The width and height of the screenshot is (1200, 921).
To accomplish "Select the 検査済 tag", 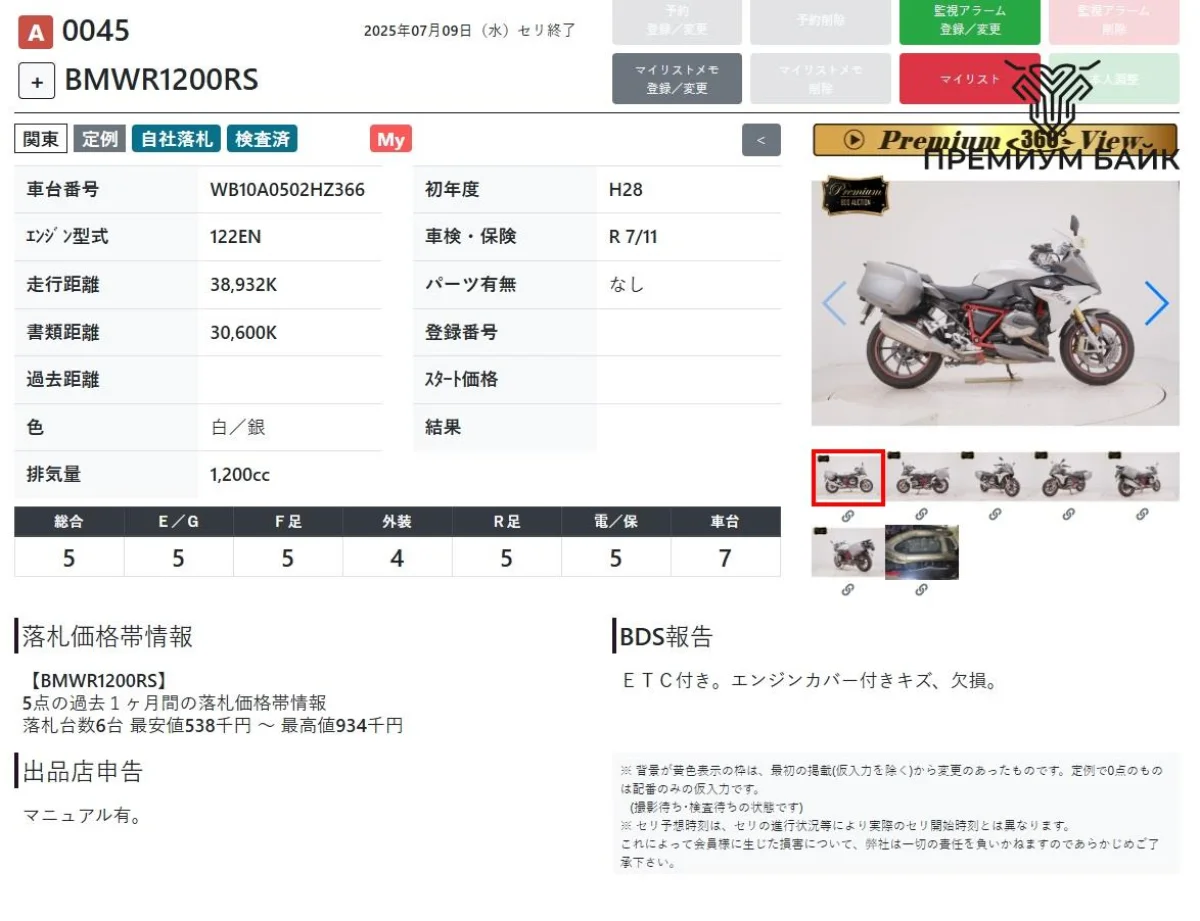I will point(262,139).
